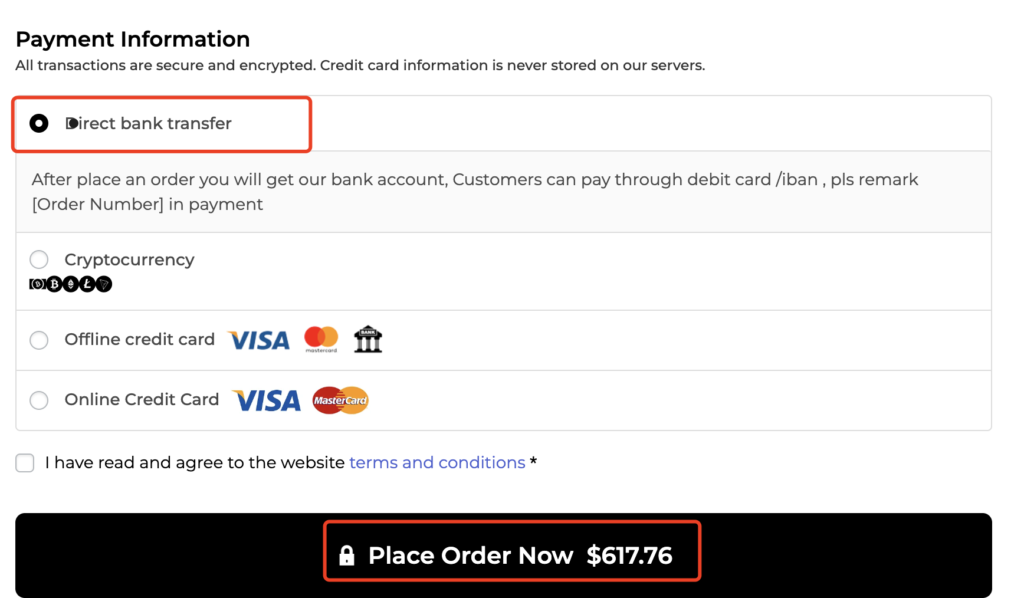Click the bank transfer instructions description box

pyautogui.click(x=504, y=192)
